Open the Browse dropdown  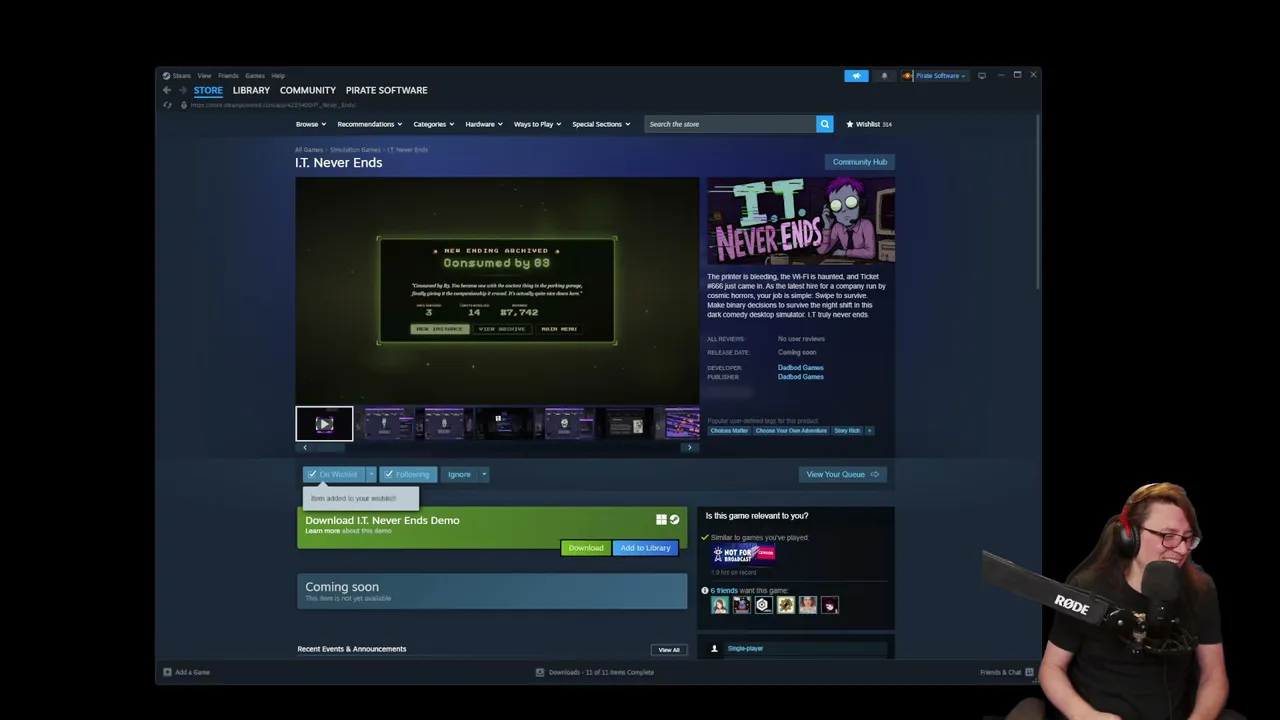311,124
